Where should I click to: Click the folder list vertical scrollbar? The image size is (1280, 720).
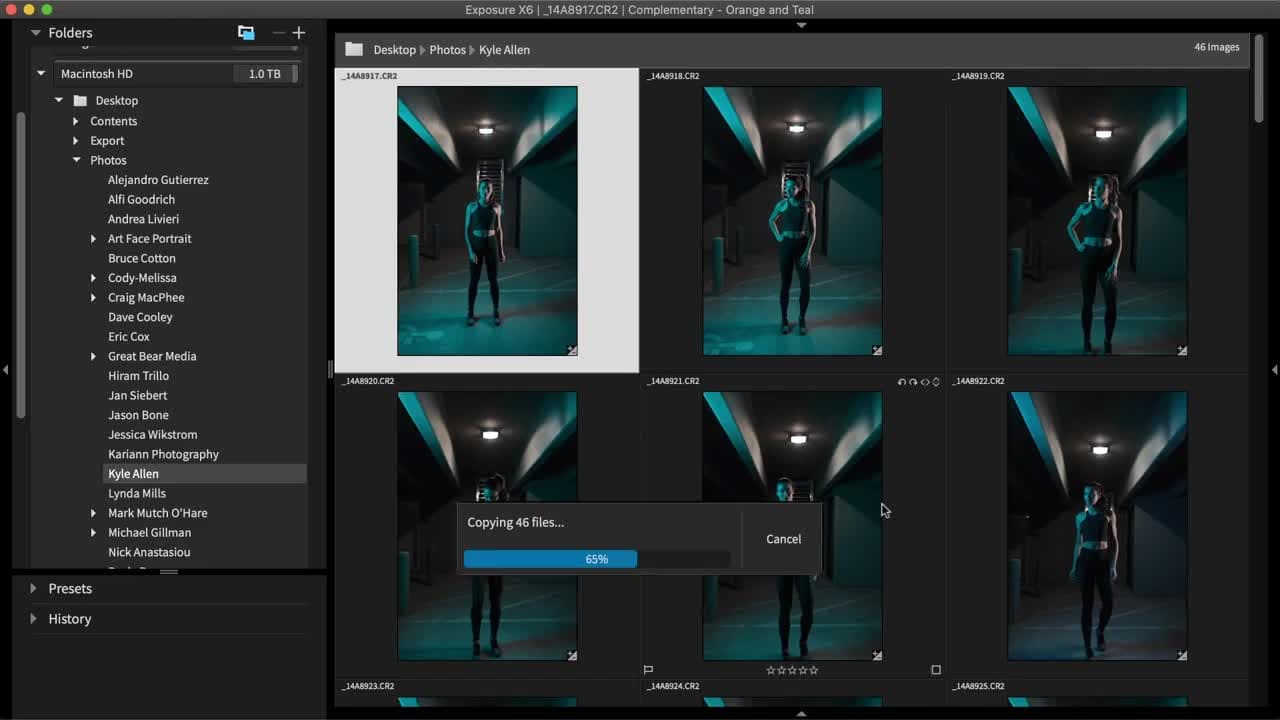coord(20,265)
